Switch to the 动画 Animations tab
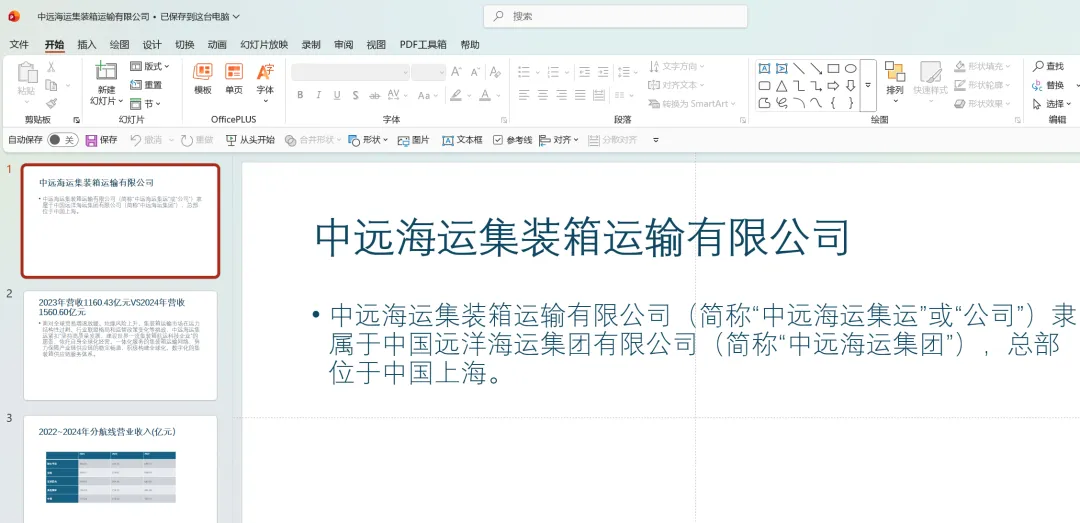Viewport: 1080px width, 523px height. [x=217, y=45]
